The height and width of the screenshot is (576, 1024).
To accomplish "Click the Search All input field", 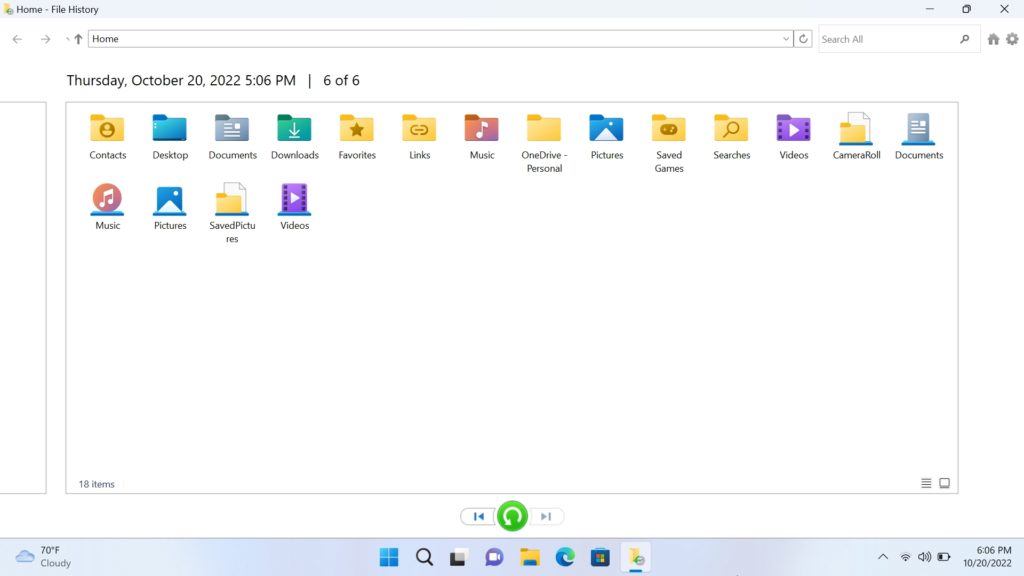I will [880, 38].
